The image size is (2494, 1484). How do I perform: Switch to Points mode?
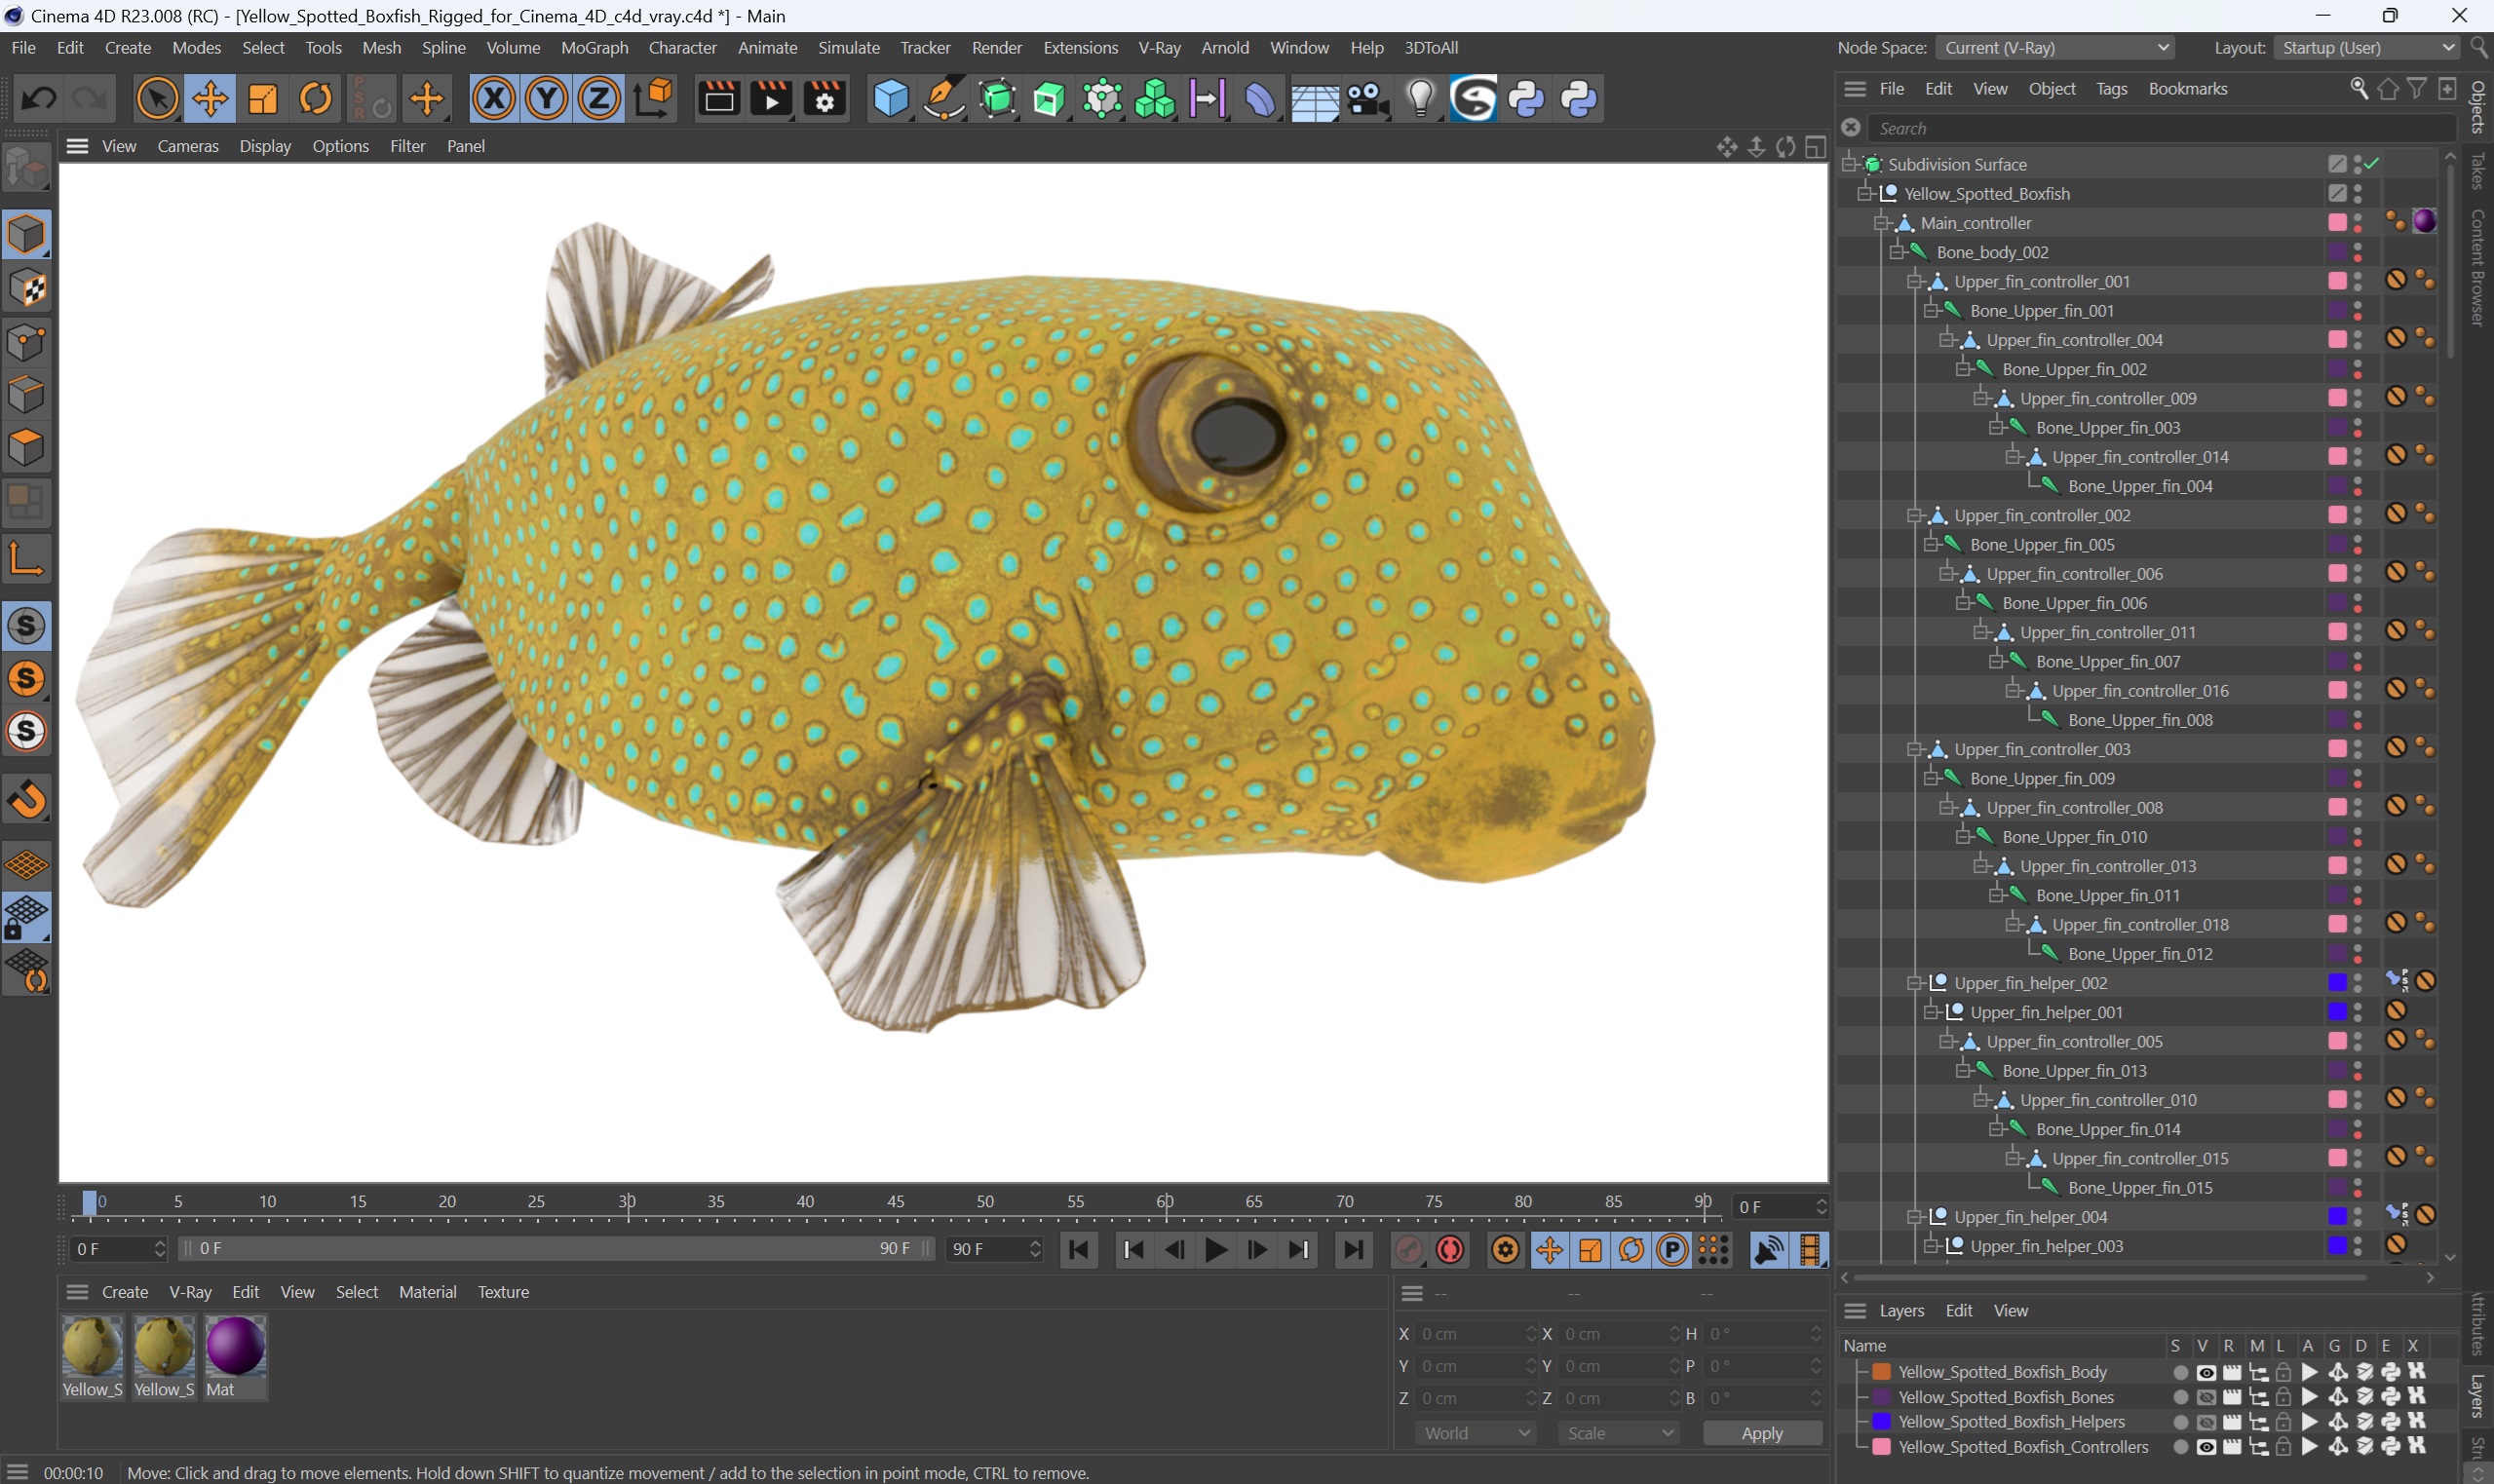tap(27, 341)
